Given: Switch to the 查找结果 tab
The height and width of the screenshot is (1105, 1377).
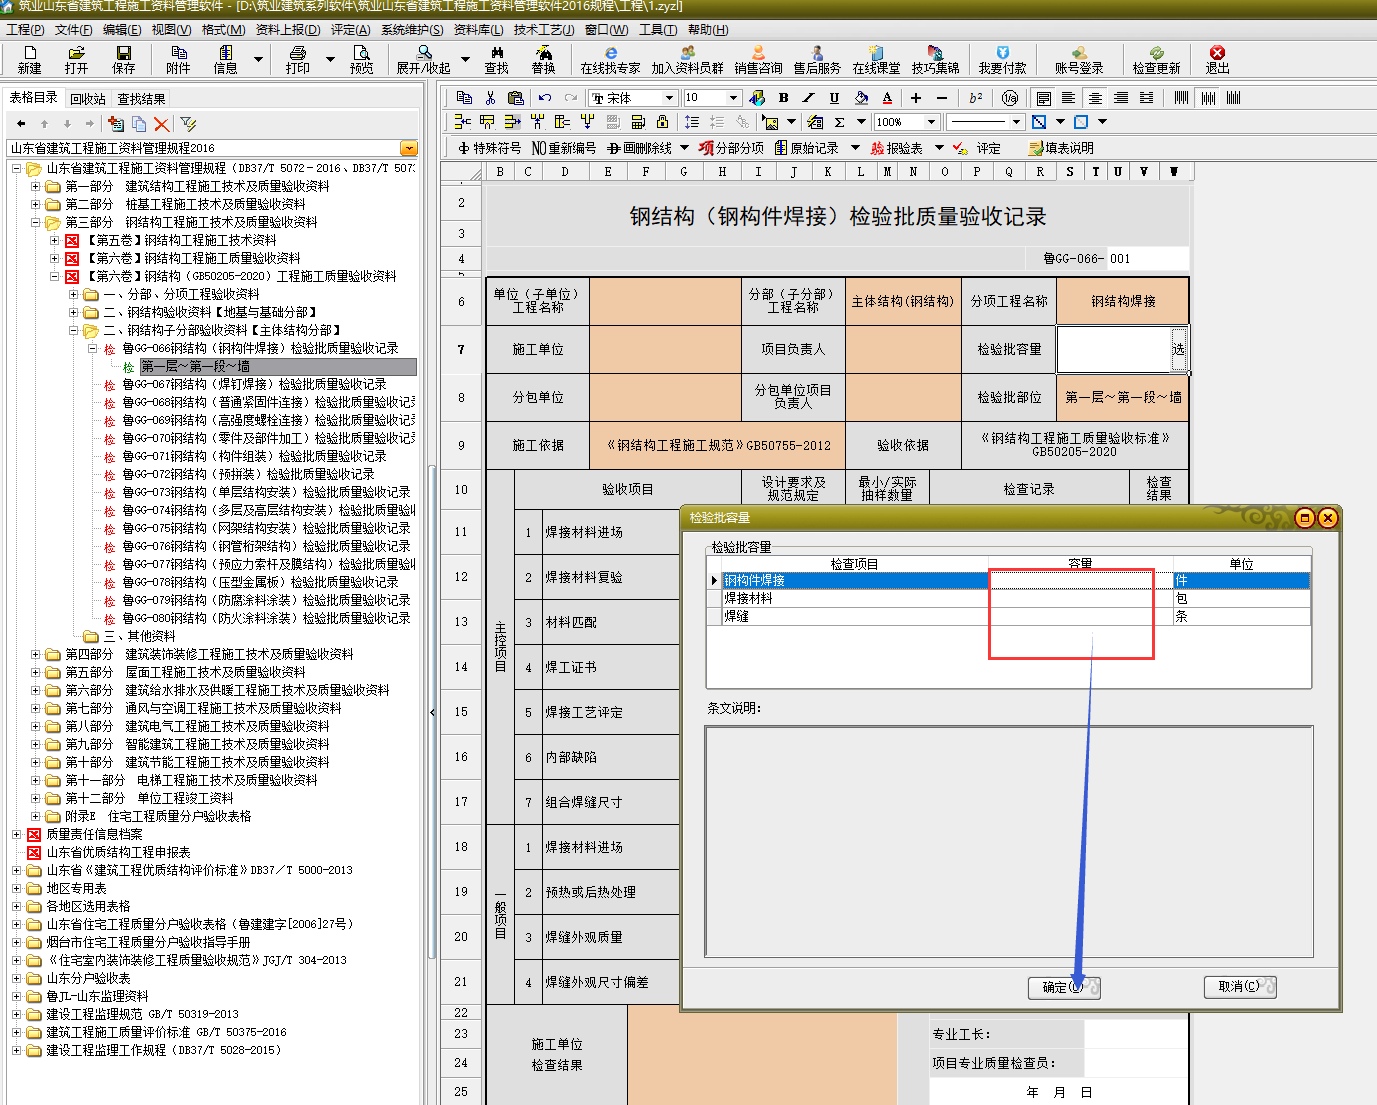Looking at the screenshot, I should [x=141, y=99].
